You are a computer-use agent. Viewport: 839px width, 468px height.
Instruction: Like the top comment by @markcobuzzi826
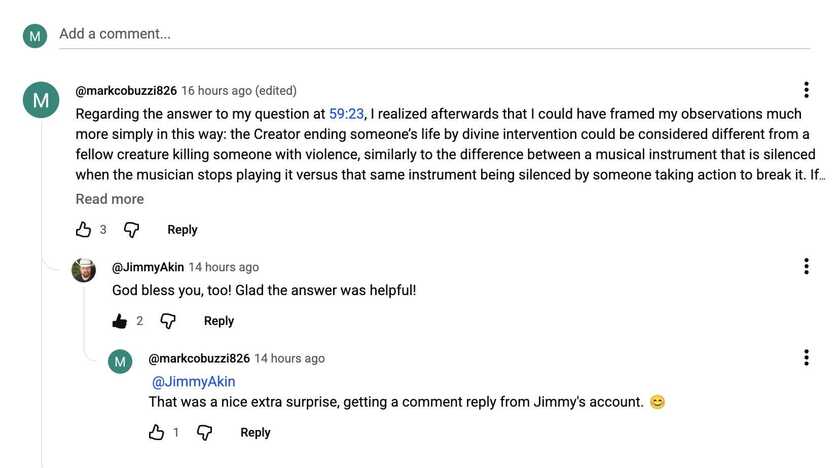pos(83,229)
